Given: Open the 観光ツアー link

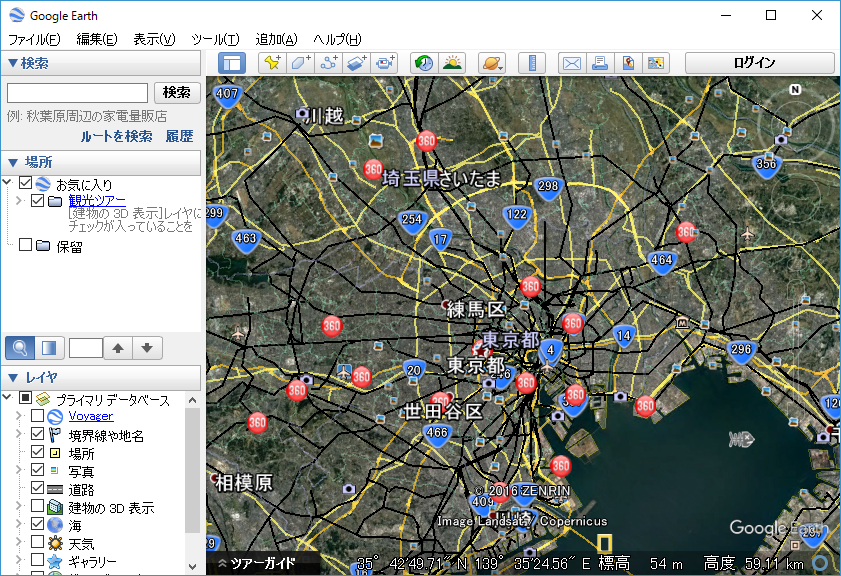Looking at the screenshot, I should (97, 201).
